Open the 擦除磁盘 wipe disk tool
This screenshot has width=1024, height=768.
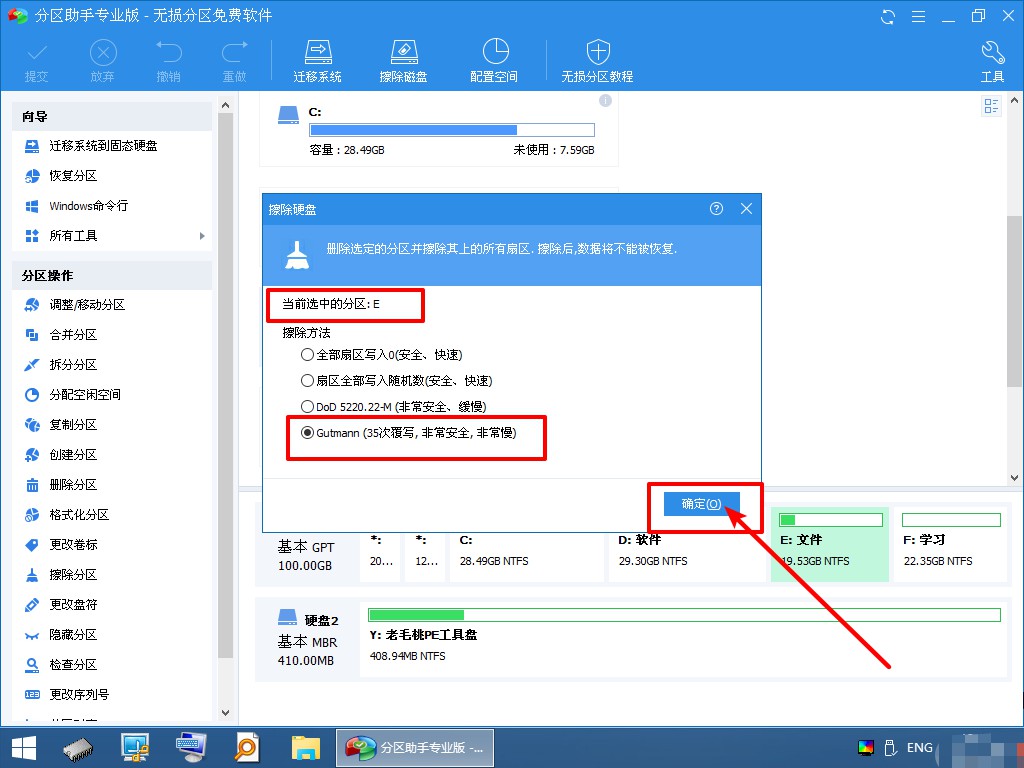[x=404, y=62]
